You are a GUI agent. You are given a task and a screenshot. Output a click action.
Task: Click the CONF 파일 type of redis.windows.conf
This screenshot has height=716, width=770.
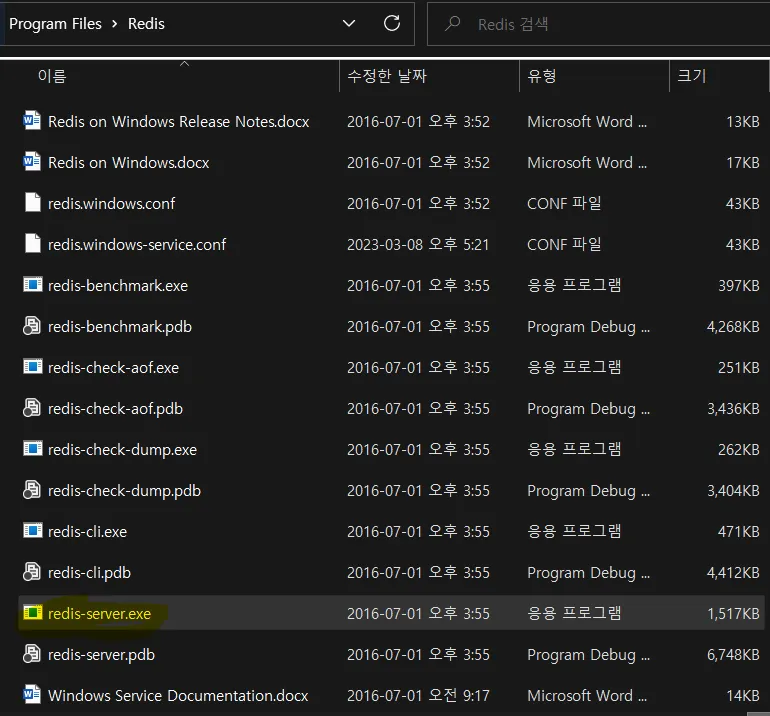(564, 203)
